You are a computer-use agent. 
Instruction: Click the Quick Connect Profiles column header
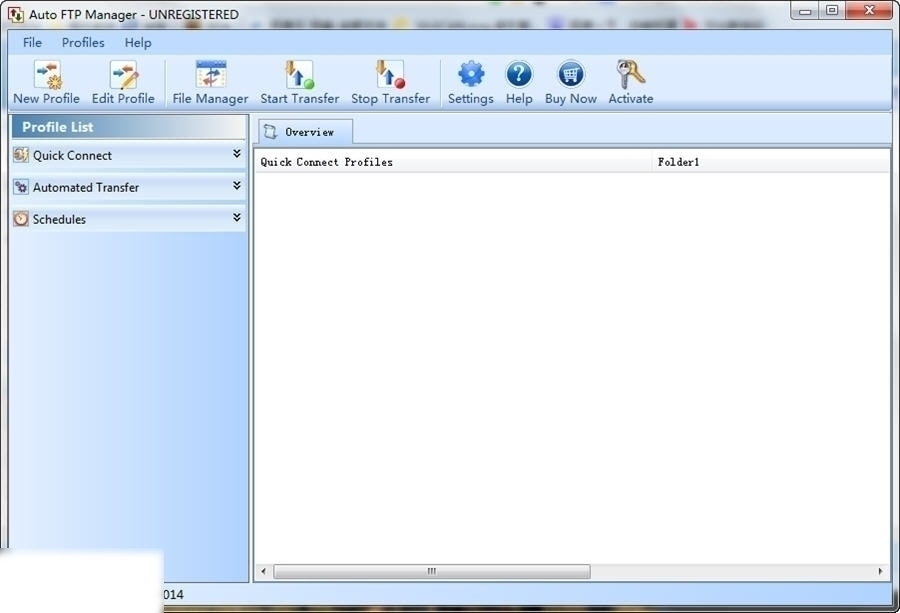tap(453, 162)
